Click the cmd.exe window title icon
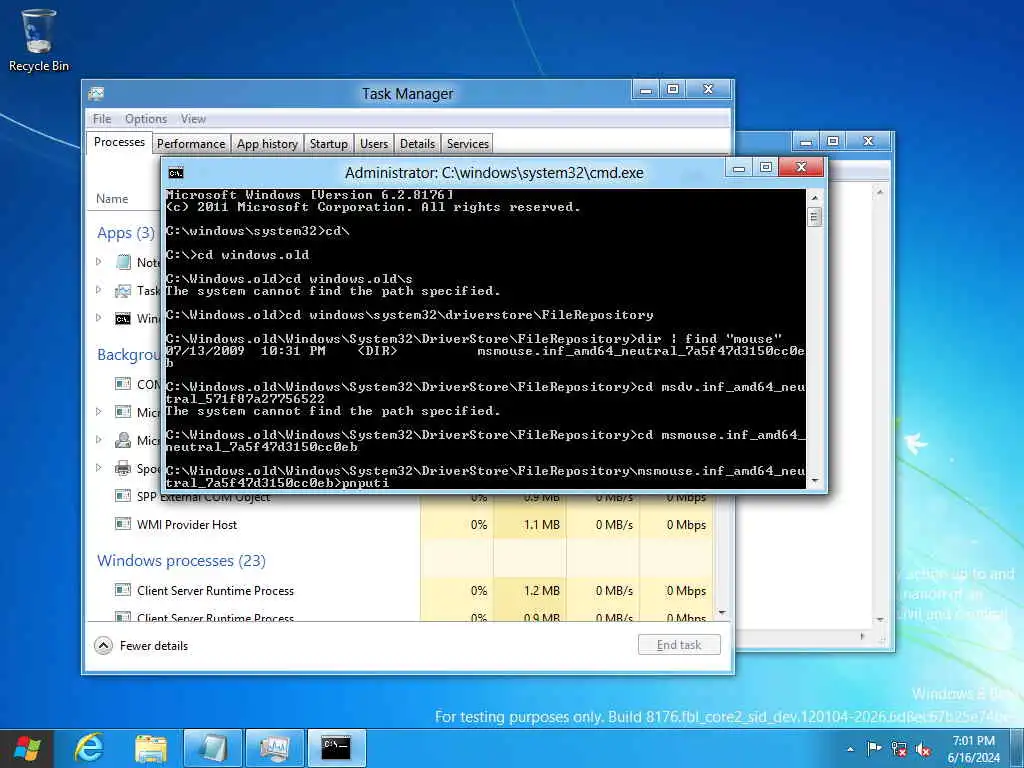The height and width of the screenshot is (768, 1024). pyautogui.click(x=176, y=172)
